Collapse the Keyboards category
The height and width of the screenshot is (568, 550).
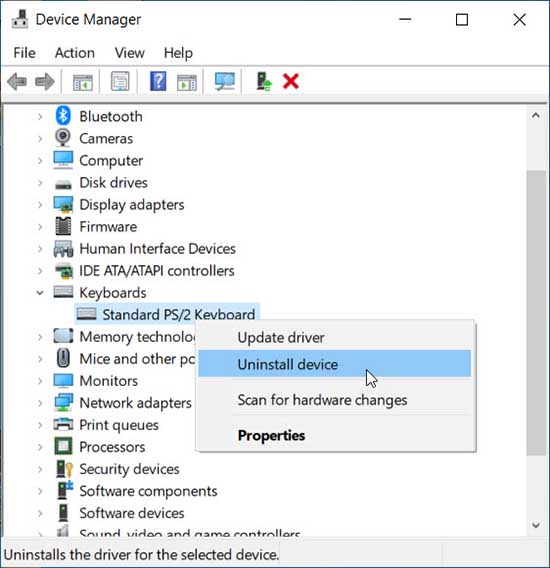(40, 293)
